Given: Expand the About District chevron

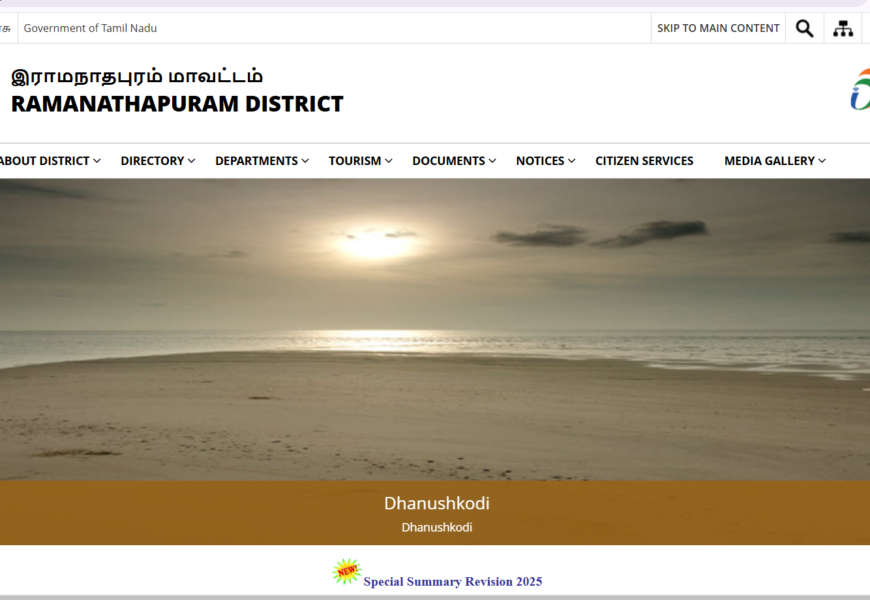Looking at the screenshot, I should tap(97, 161).
